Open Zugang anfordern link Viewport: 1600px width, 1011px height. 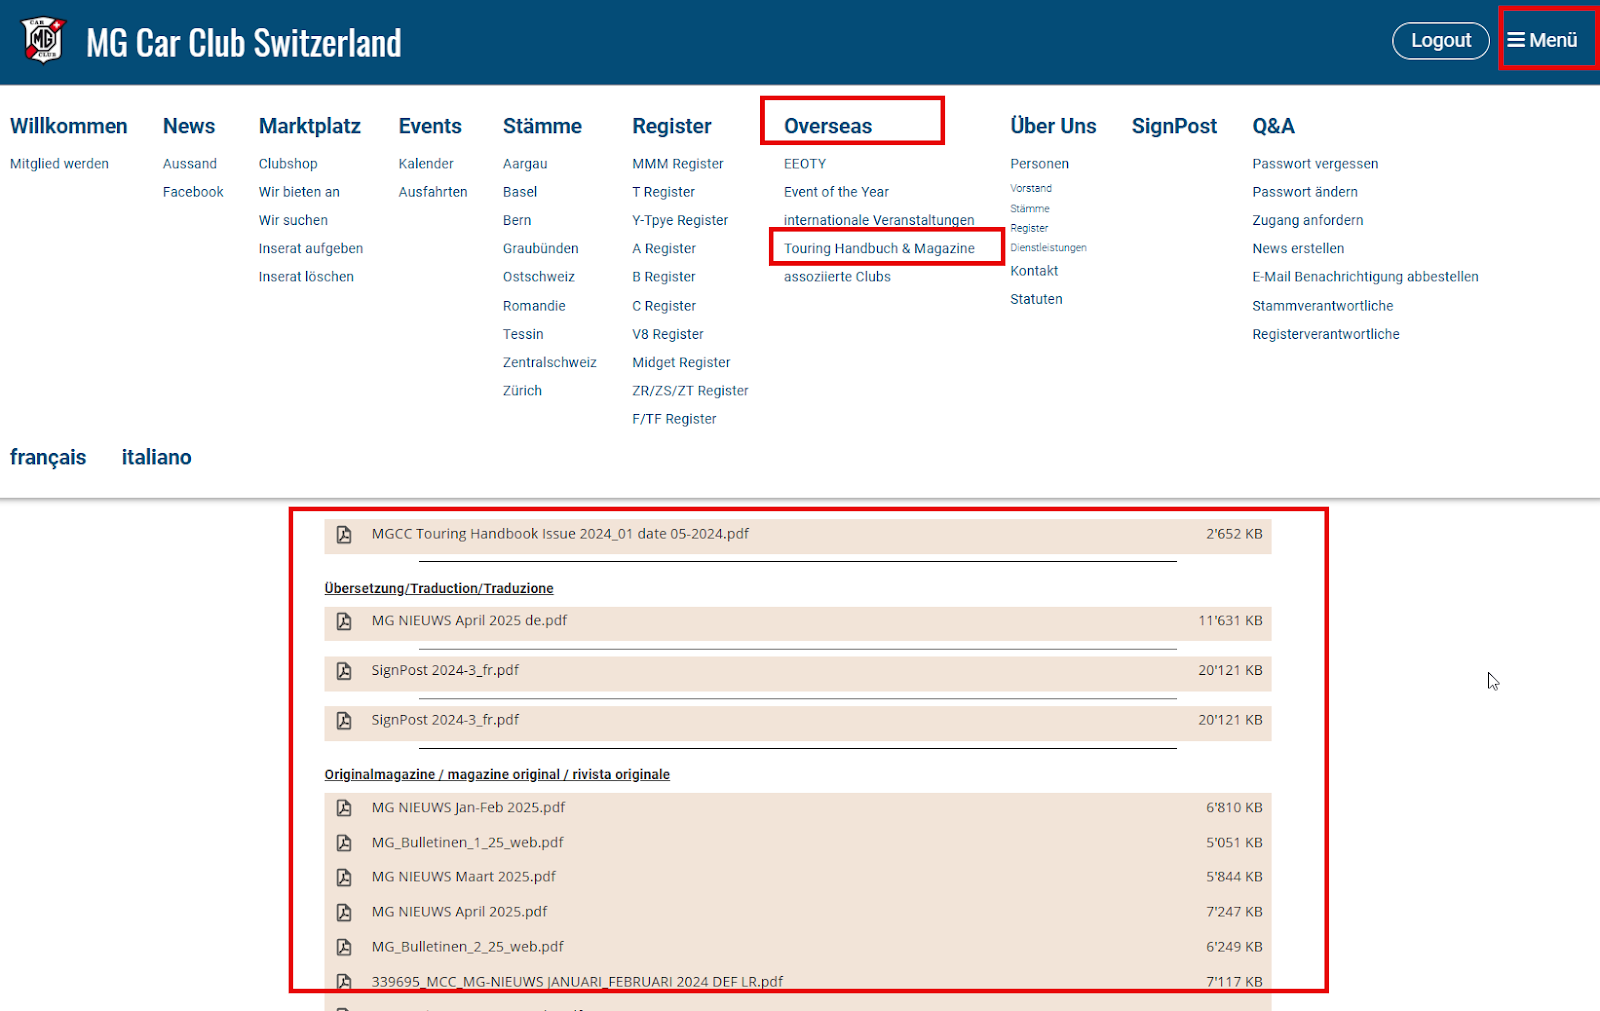coord(1308,220)
